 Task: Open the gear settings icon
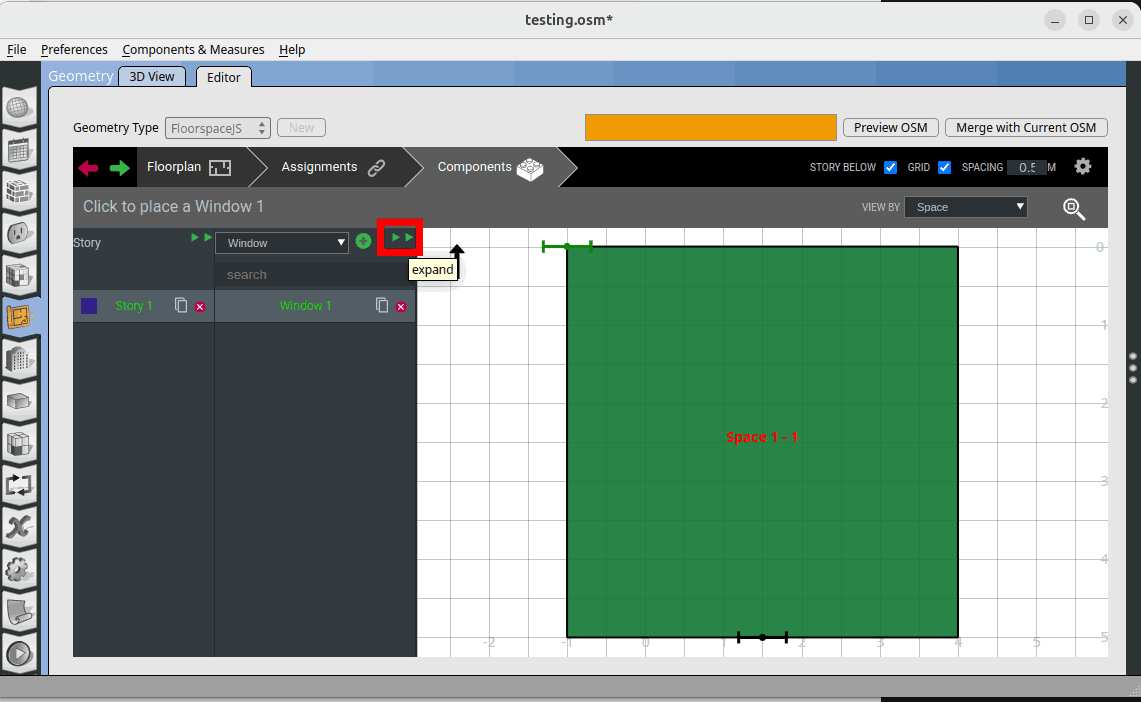tap(1082, 167)
